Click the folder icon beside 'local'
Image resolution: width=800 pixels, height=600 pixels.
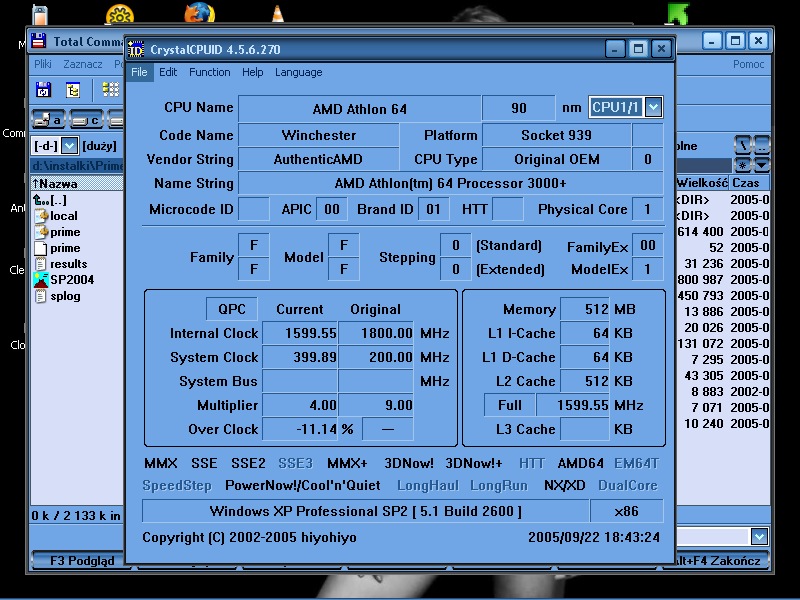pos(41,216)
